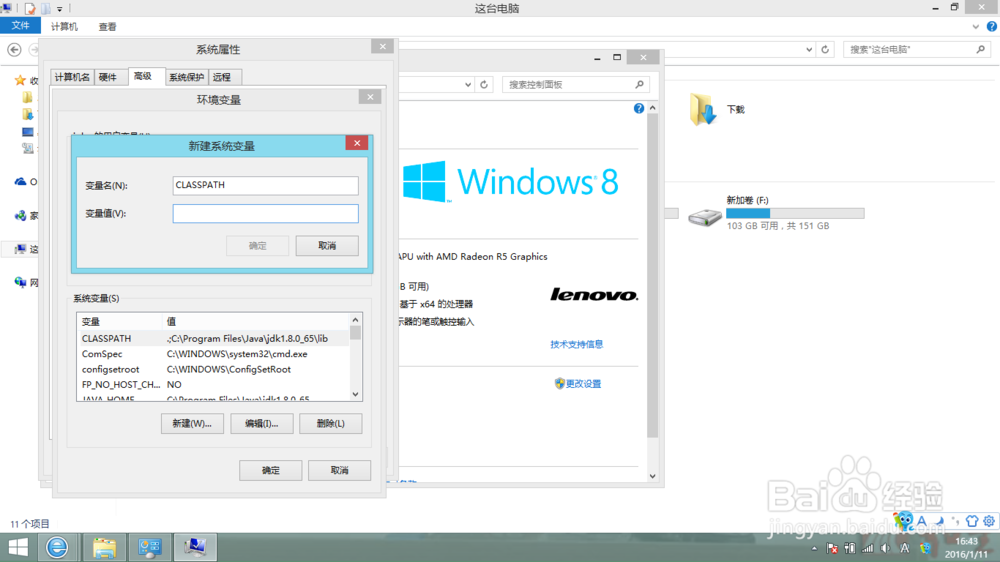
Task: Open the 新加卷 (F:) drive icon
Action: [x=704, y=218]
